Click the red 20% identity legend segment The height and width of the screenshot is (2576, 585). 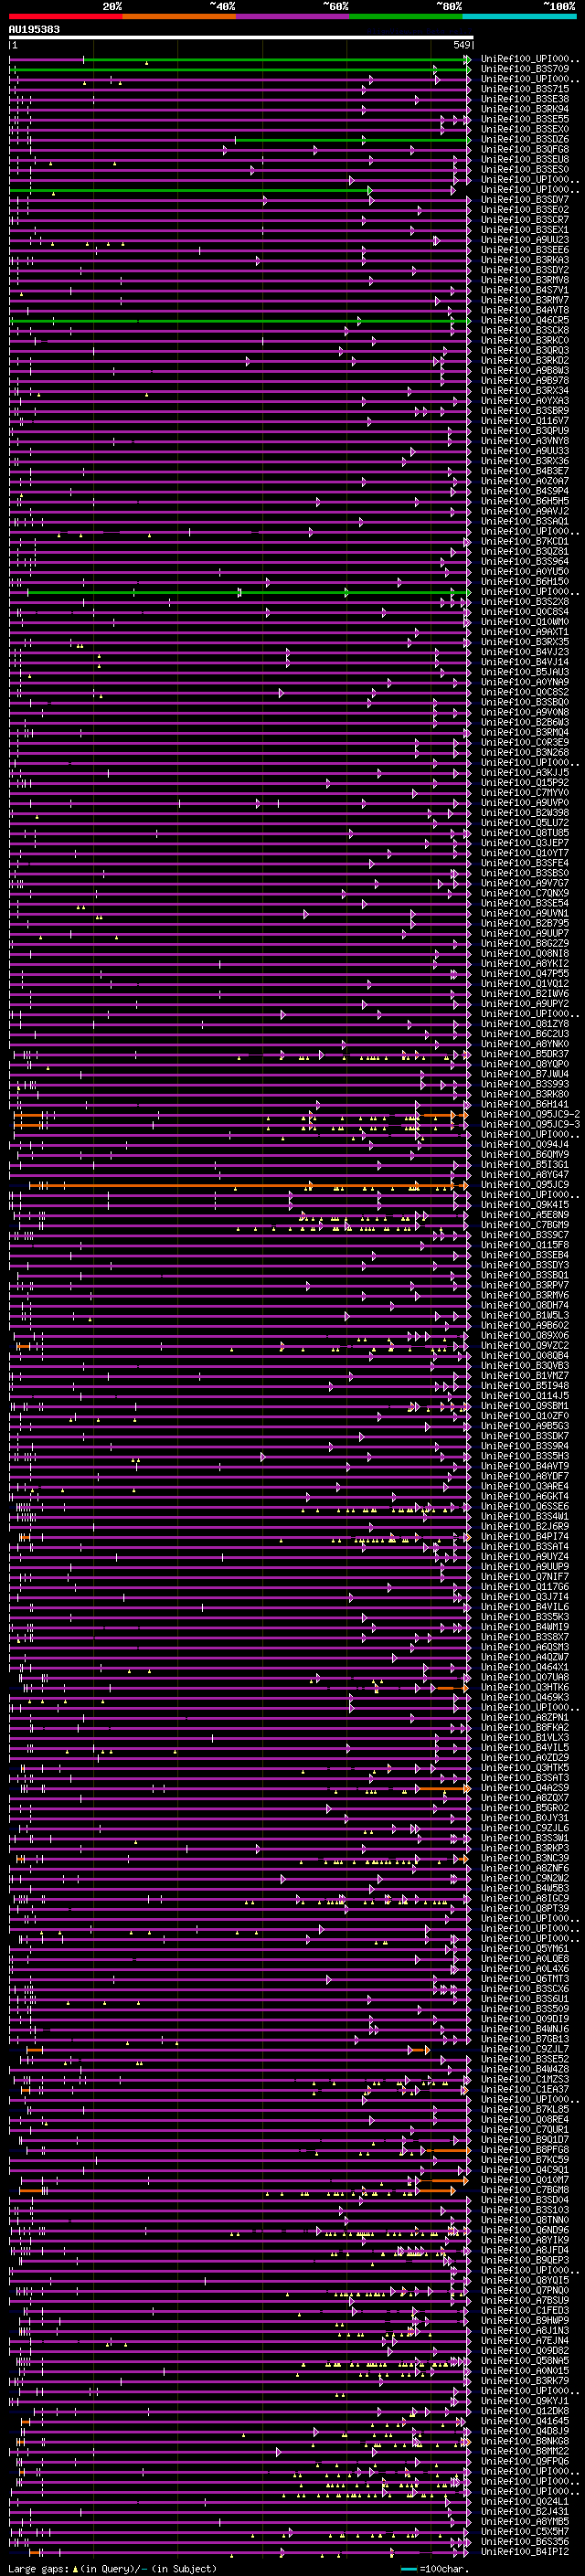pos(66,16)
